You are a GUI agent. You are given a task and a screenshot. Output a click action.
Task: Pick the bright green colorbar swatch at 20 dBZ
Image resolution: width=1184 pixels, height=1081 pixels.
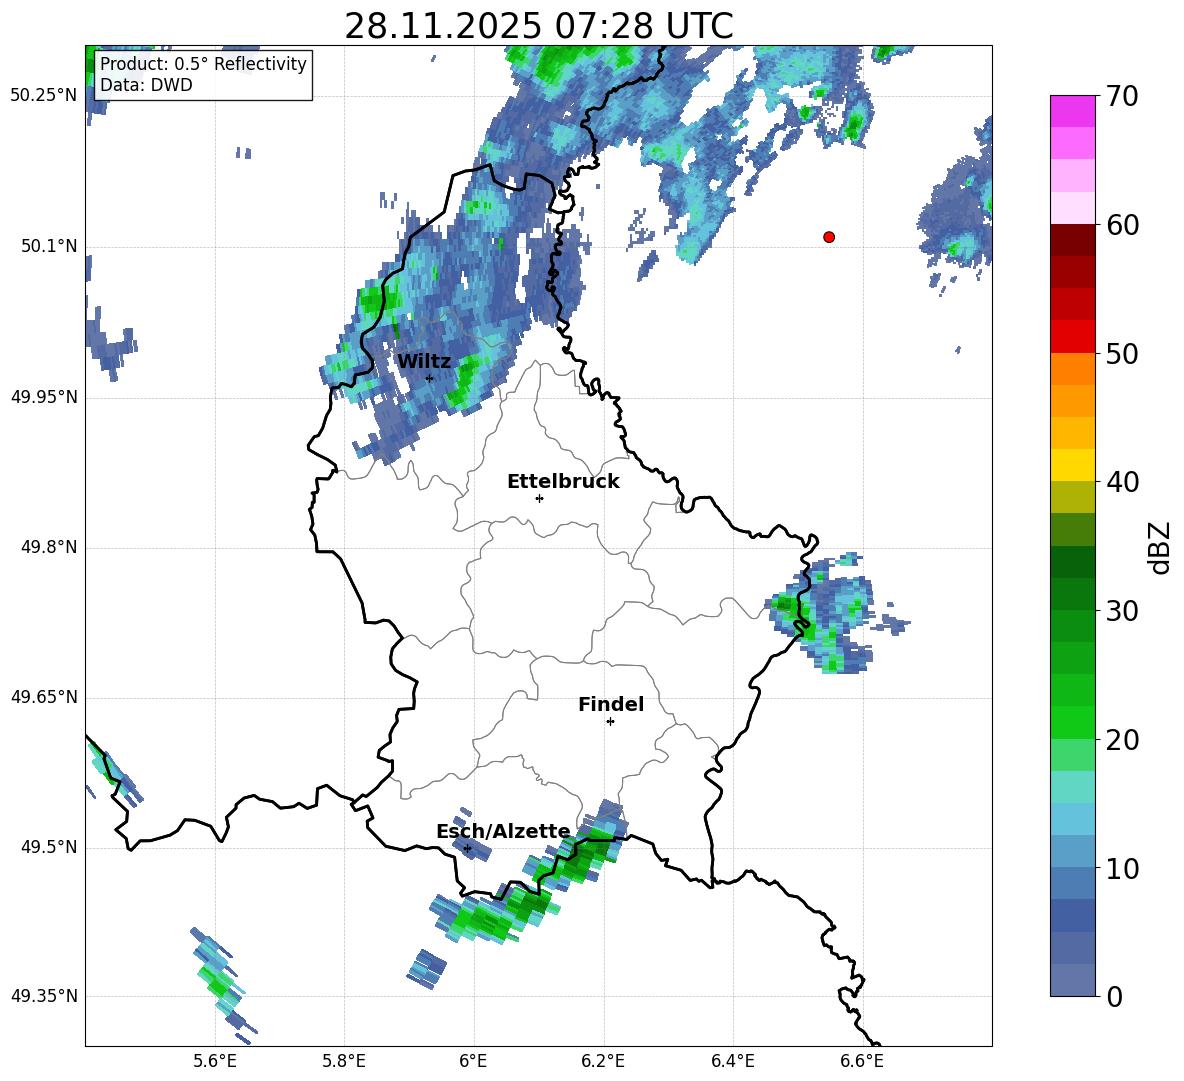point(1072,722)
